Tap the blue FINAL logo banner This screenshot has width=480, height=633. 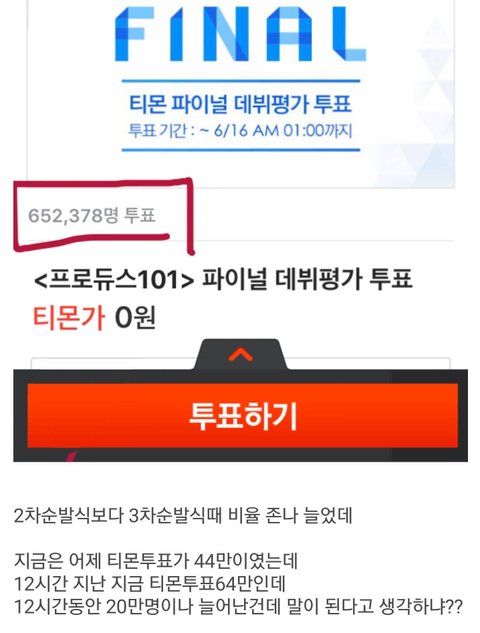coord(241,34)
